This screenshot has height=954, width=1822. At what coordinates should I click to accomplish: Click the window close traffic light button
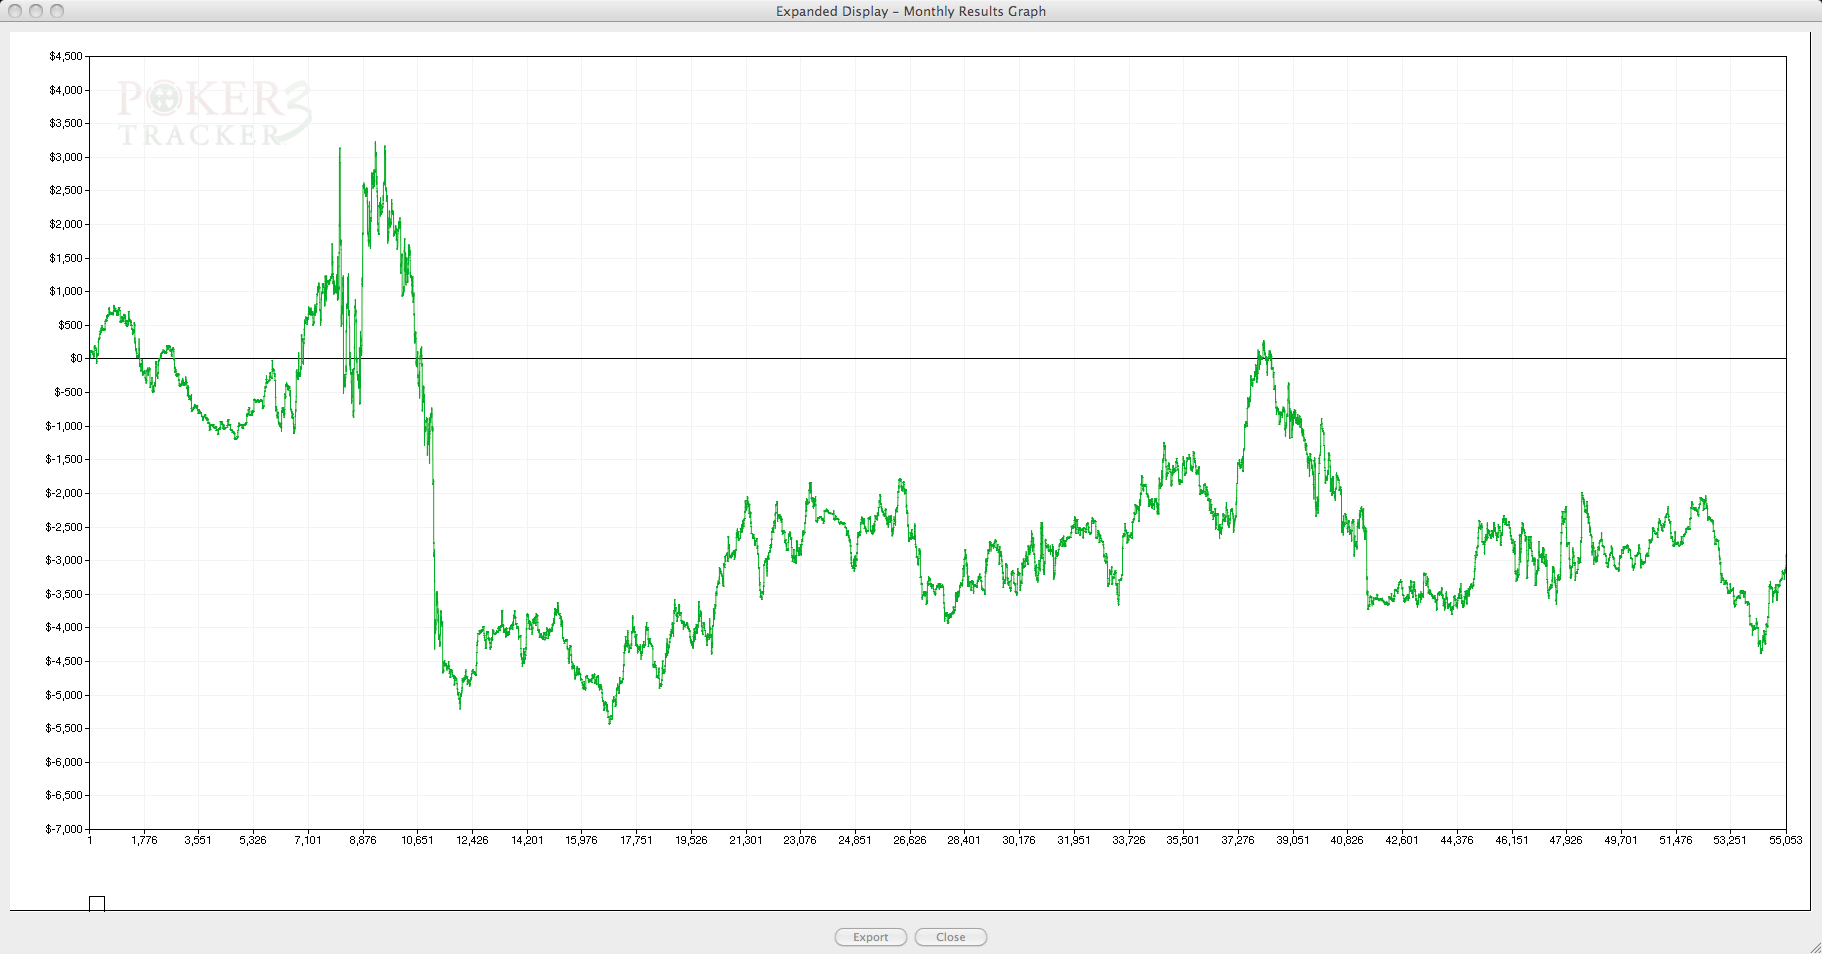pos(15,11)
